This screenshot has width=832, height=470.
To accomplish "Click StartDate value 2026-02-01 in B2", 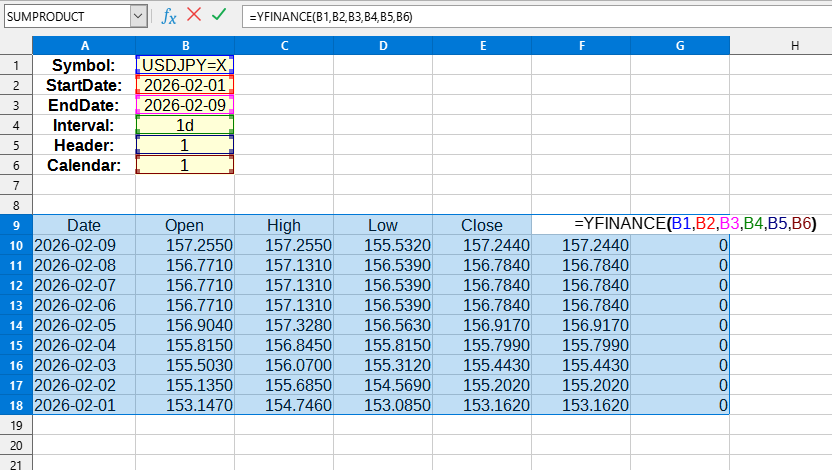I will tap(185, 85).
